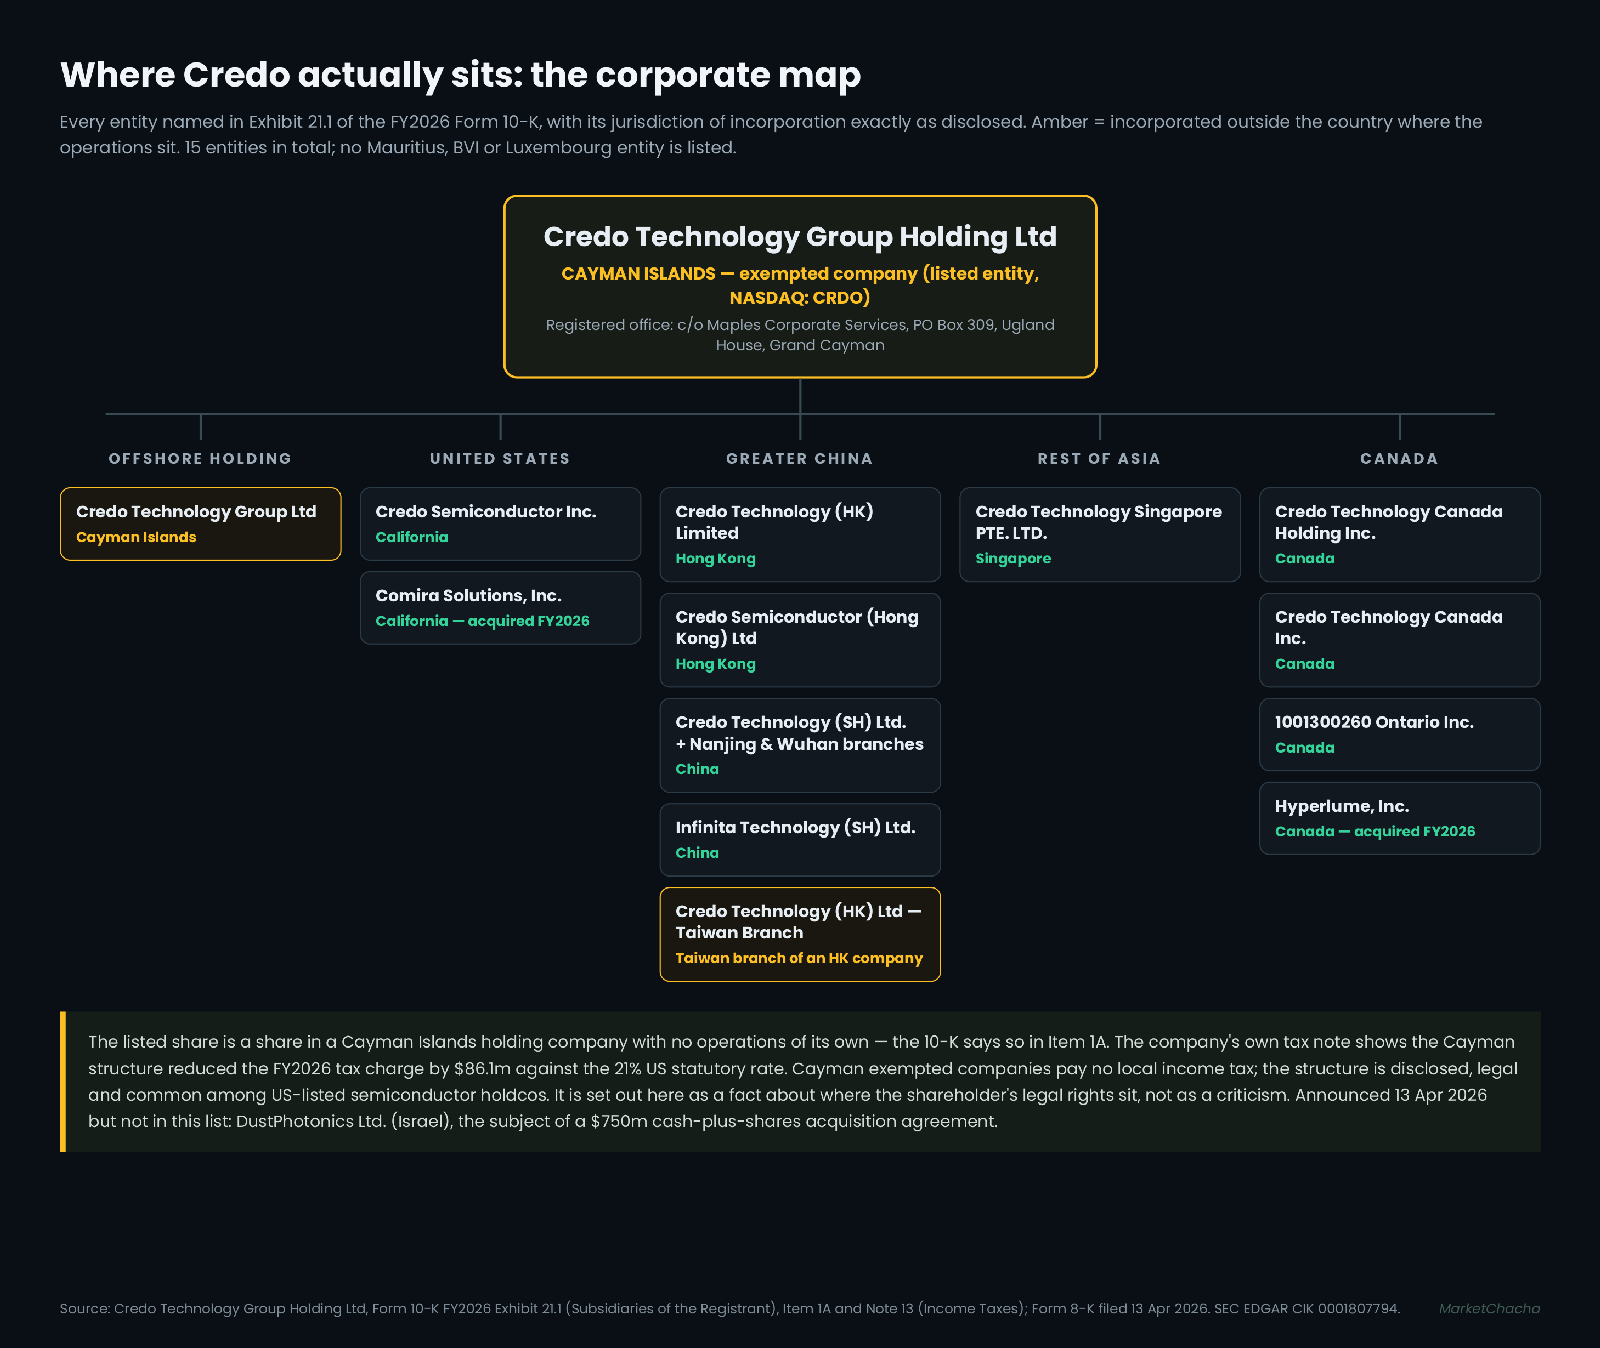Click the "Credo Technology Canada Inc." card

coord(1400,640)
